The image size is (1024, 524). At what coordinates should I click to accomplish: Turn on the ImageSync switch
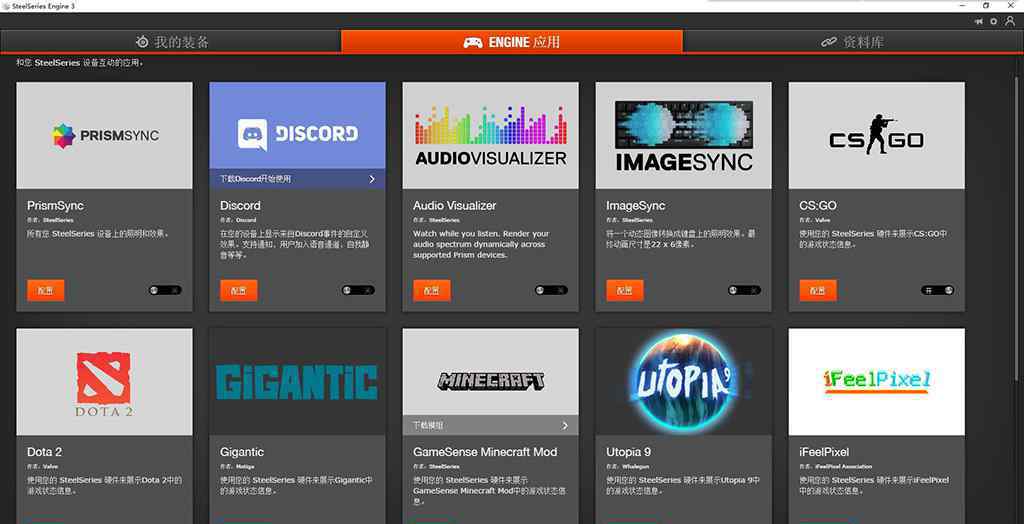pyautogui.click(x=744, y=290)
